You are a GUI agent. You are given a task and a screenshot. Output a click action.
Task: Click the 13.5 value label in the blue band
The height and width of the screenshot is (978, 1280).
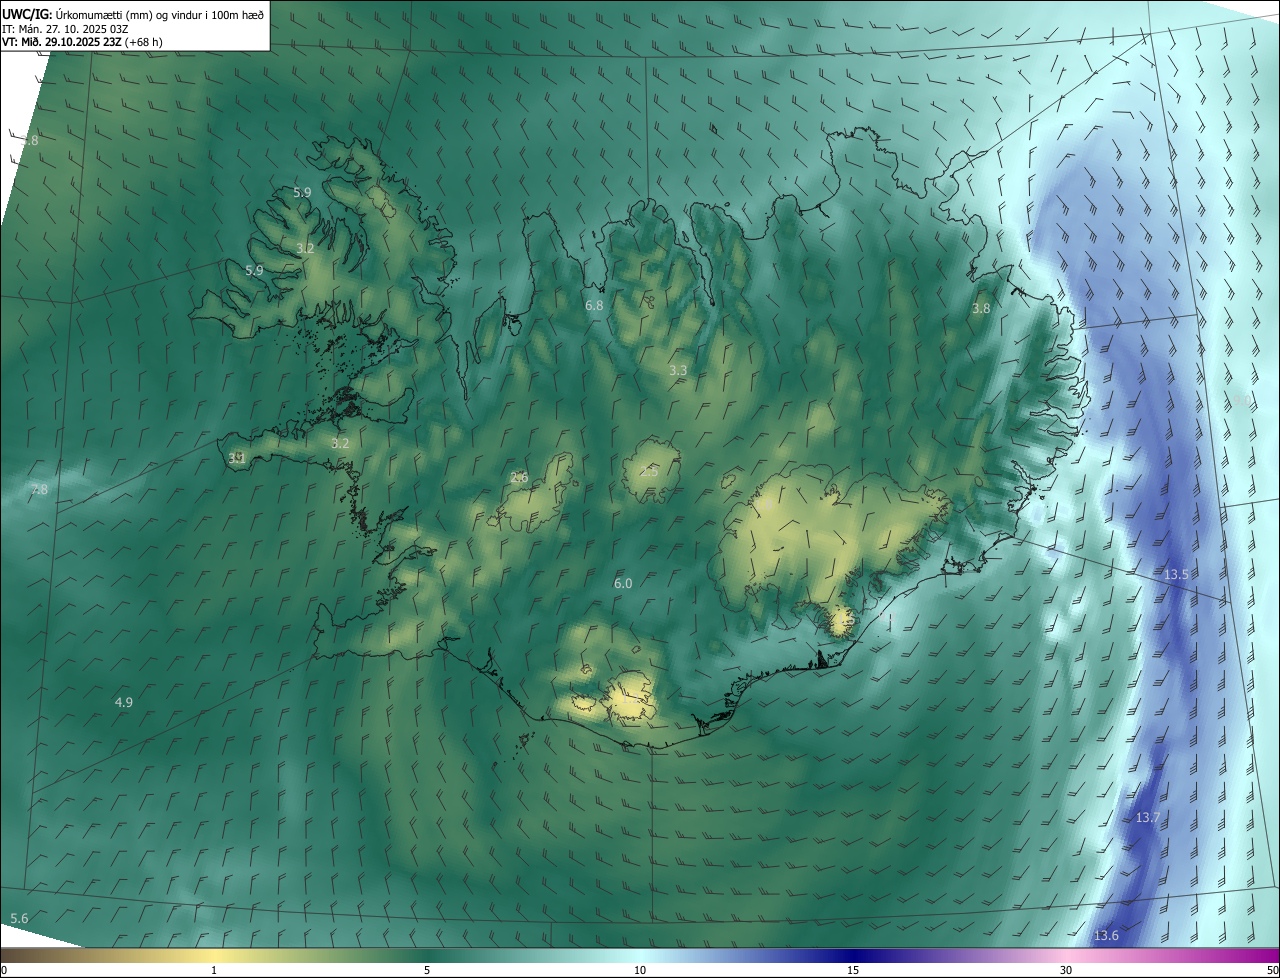(x=1176, y=575)
